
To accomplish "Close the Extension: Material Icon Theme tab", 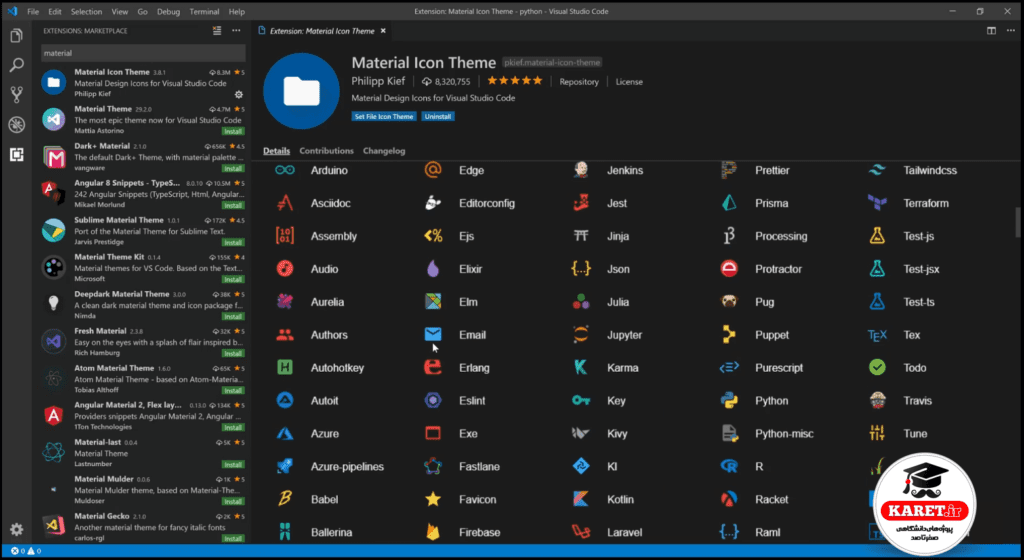I will [x=383, y=31].
